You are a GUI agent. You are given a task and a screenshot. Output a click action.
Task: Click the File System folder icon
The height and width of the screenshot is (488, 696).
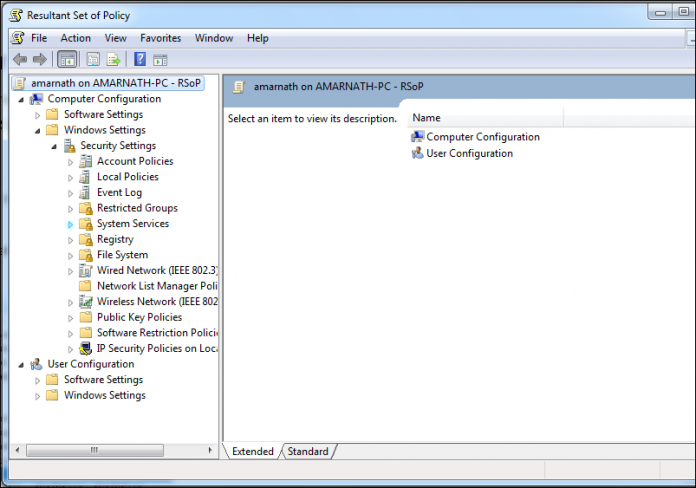point(85,255)
